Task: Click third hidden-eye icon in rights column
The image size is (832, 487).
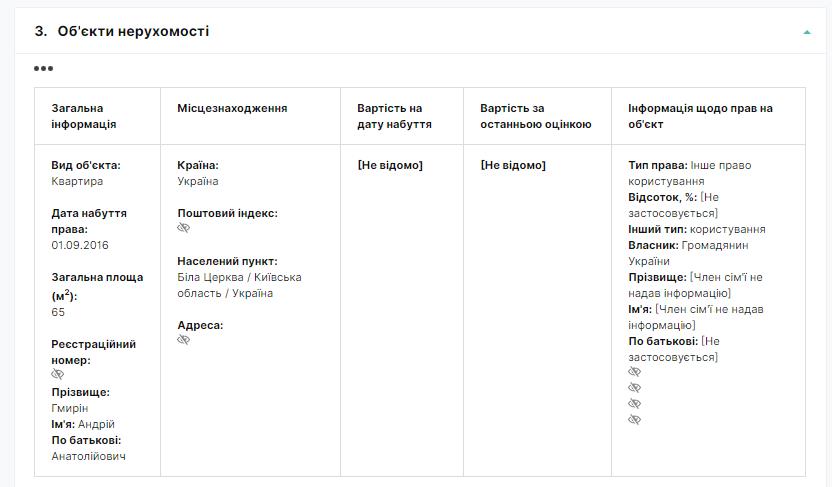Action: [634, 404]
